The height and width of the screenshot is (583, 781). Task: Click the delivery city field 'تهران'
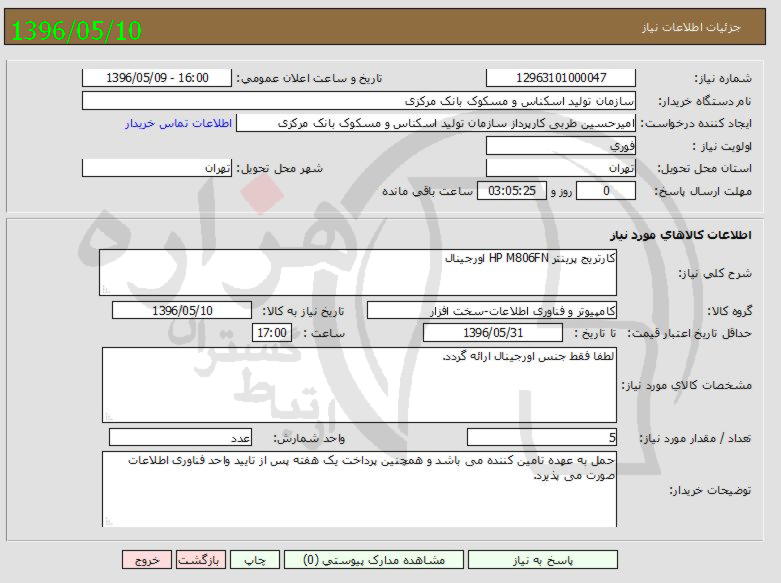[x=156, y=168]
